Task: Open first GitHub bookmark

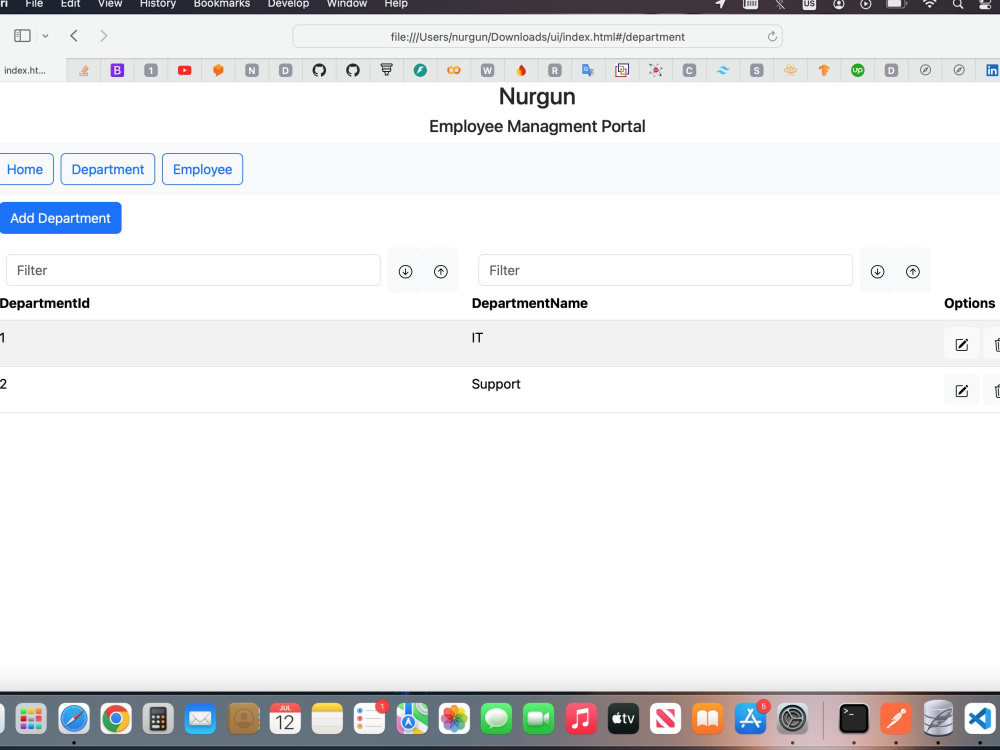Action: [x=319, y=70]
